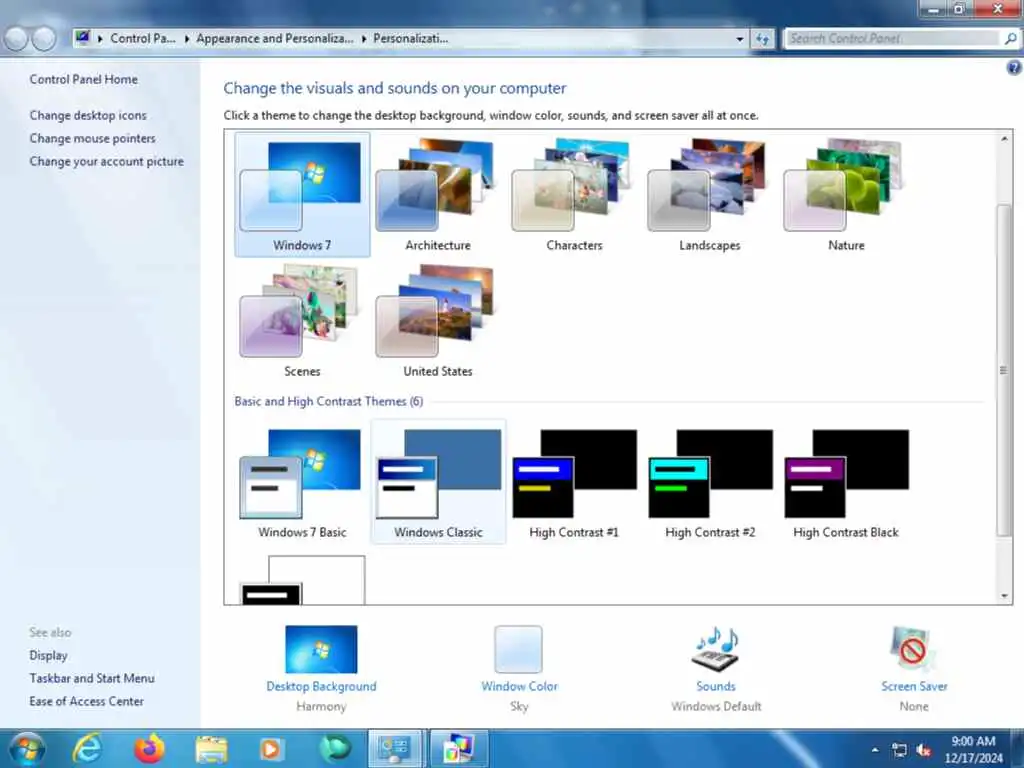The image size is (1024, 768).
Task: Open Windows Explorer from taskbar
Action: [x=211, y=748]
